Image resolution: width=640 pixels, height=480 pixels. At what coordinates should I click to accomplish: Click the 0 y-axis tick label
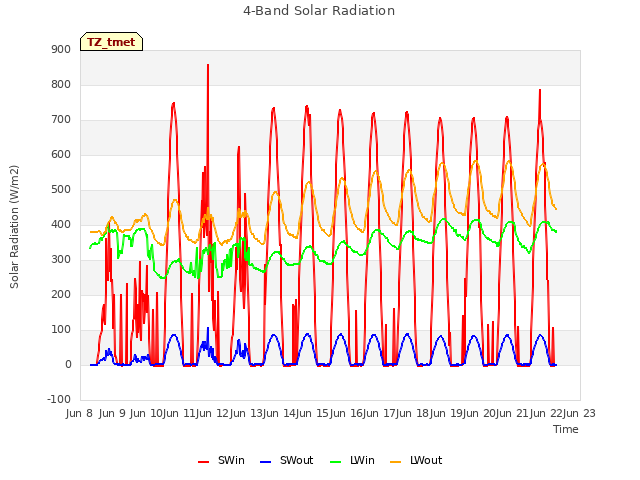click(x=68, y=365)
